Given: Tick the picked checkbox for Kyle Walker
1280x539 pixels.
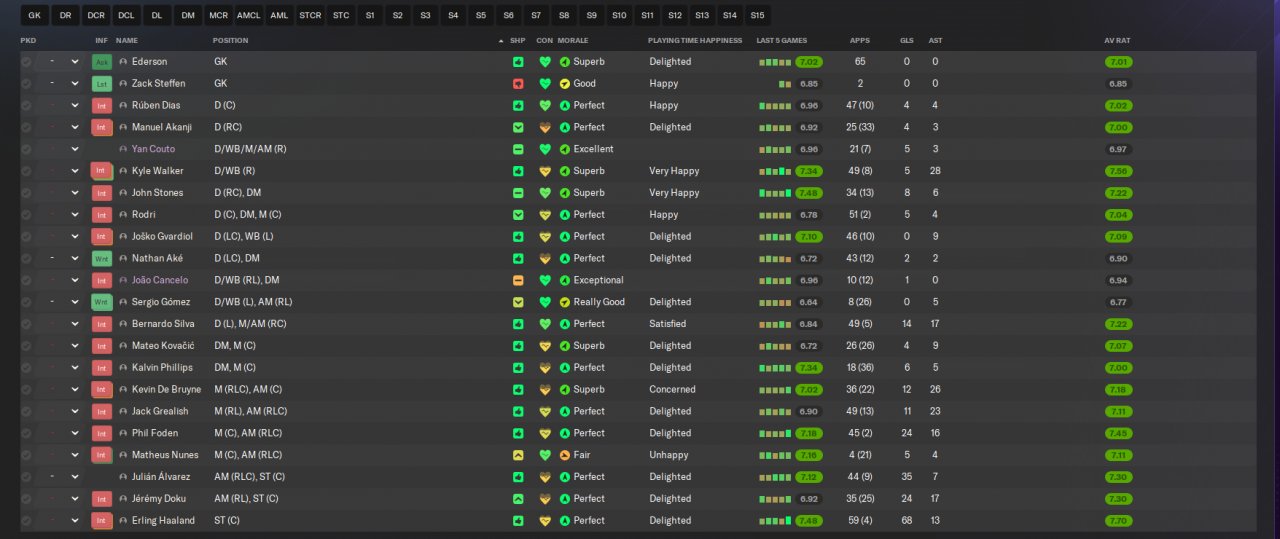Looking at the screenshot, I should pos(26,171).
